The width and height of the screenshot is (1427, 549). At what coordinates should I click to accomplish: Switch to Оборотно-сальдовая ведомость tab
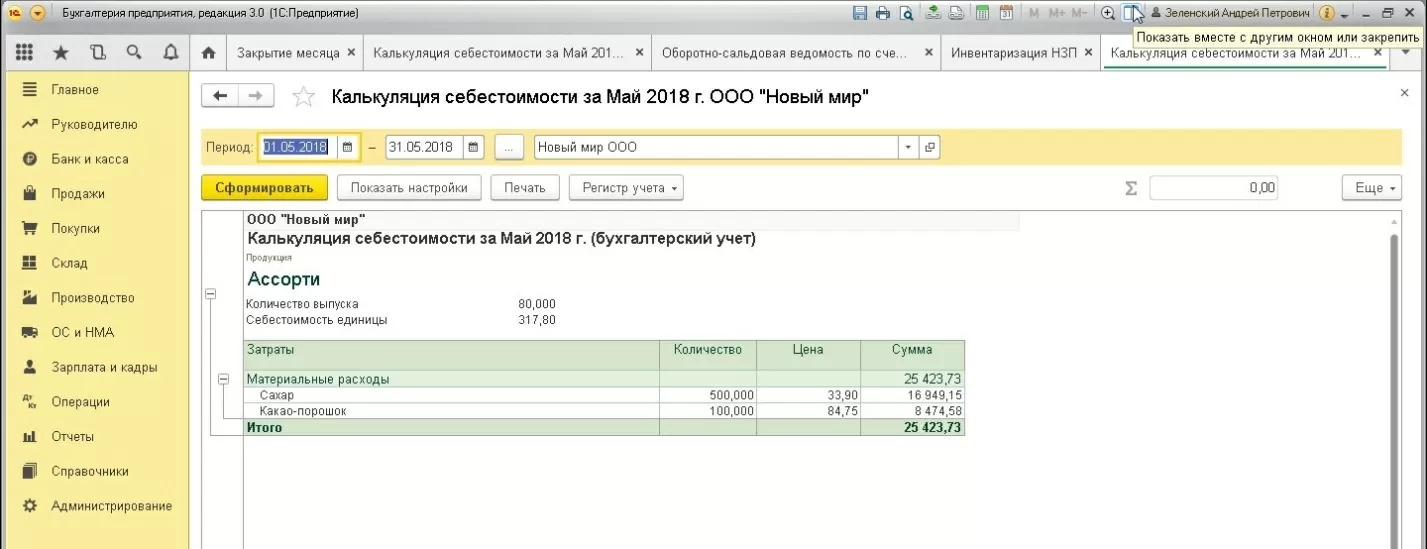coord(784,52)
